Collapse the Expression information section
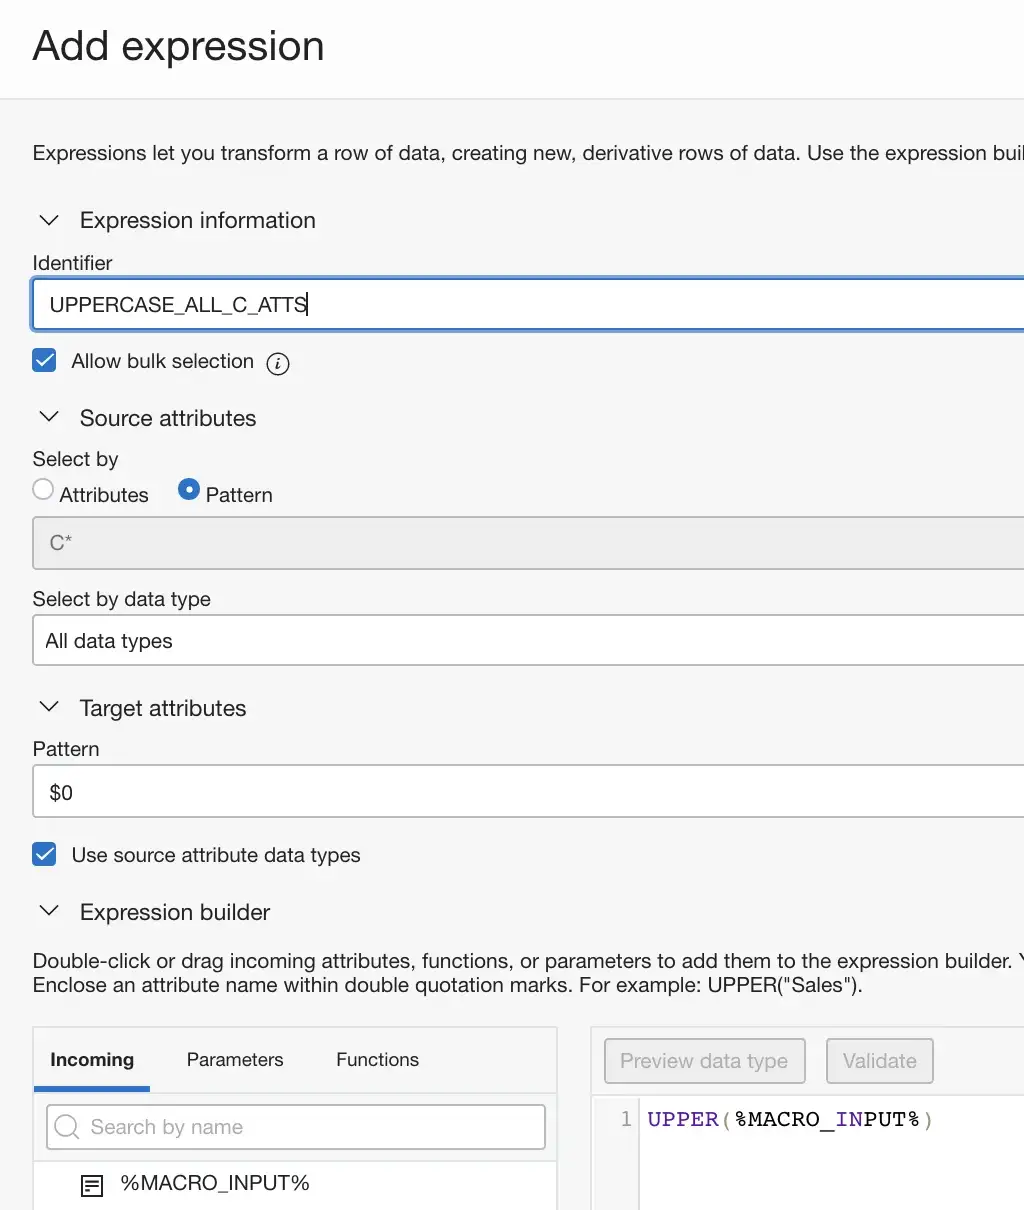 pyautogui.click(x=48, y=220)
